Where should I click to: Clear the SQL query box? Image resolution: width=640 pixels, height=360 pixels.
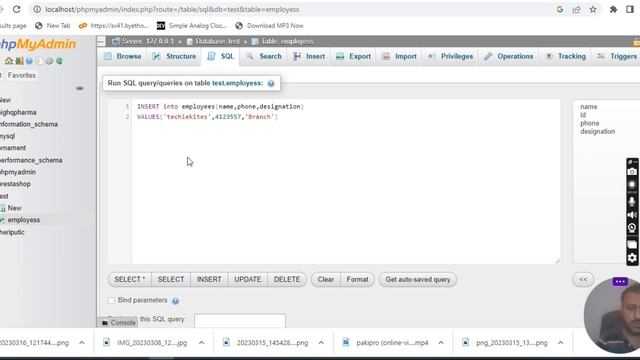[x=326, y=280]
